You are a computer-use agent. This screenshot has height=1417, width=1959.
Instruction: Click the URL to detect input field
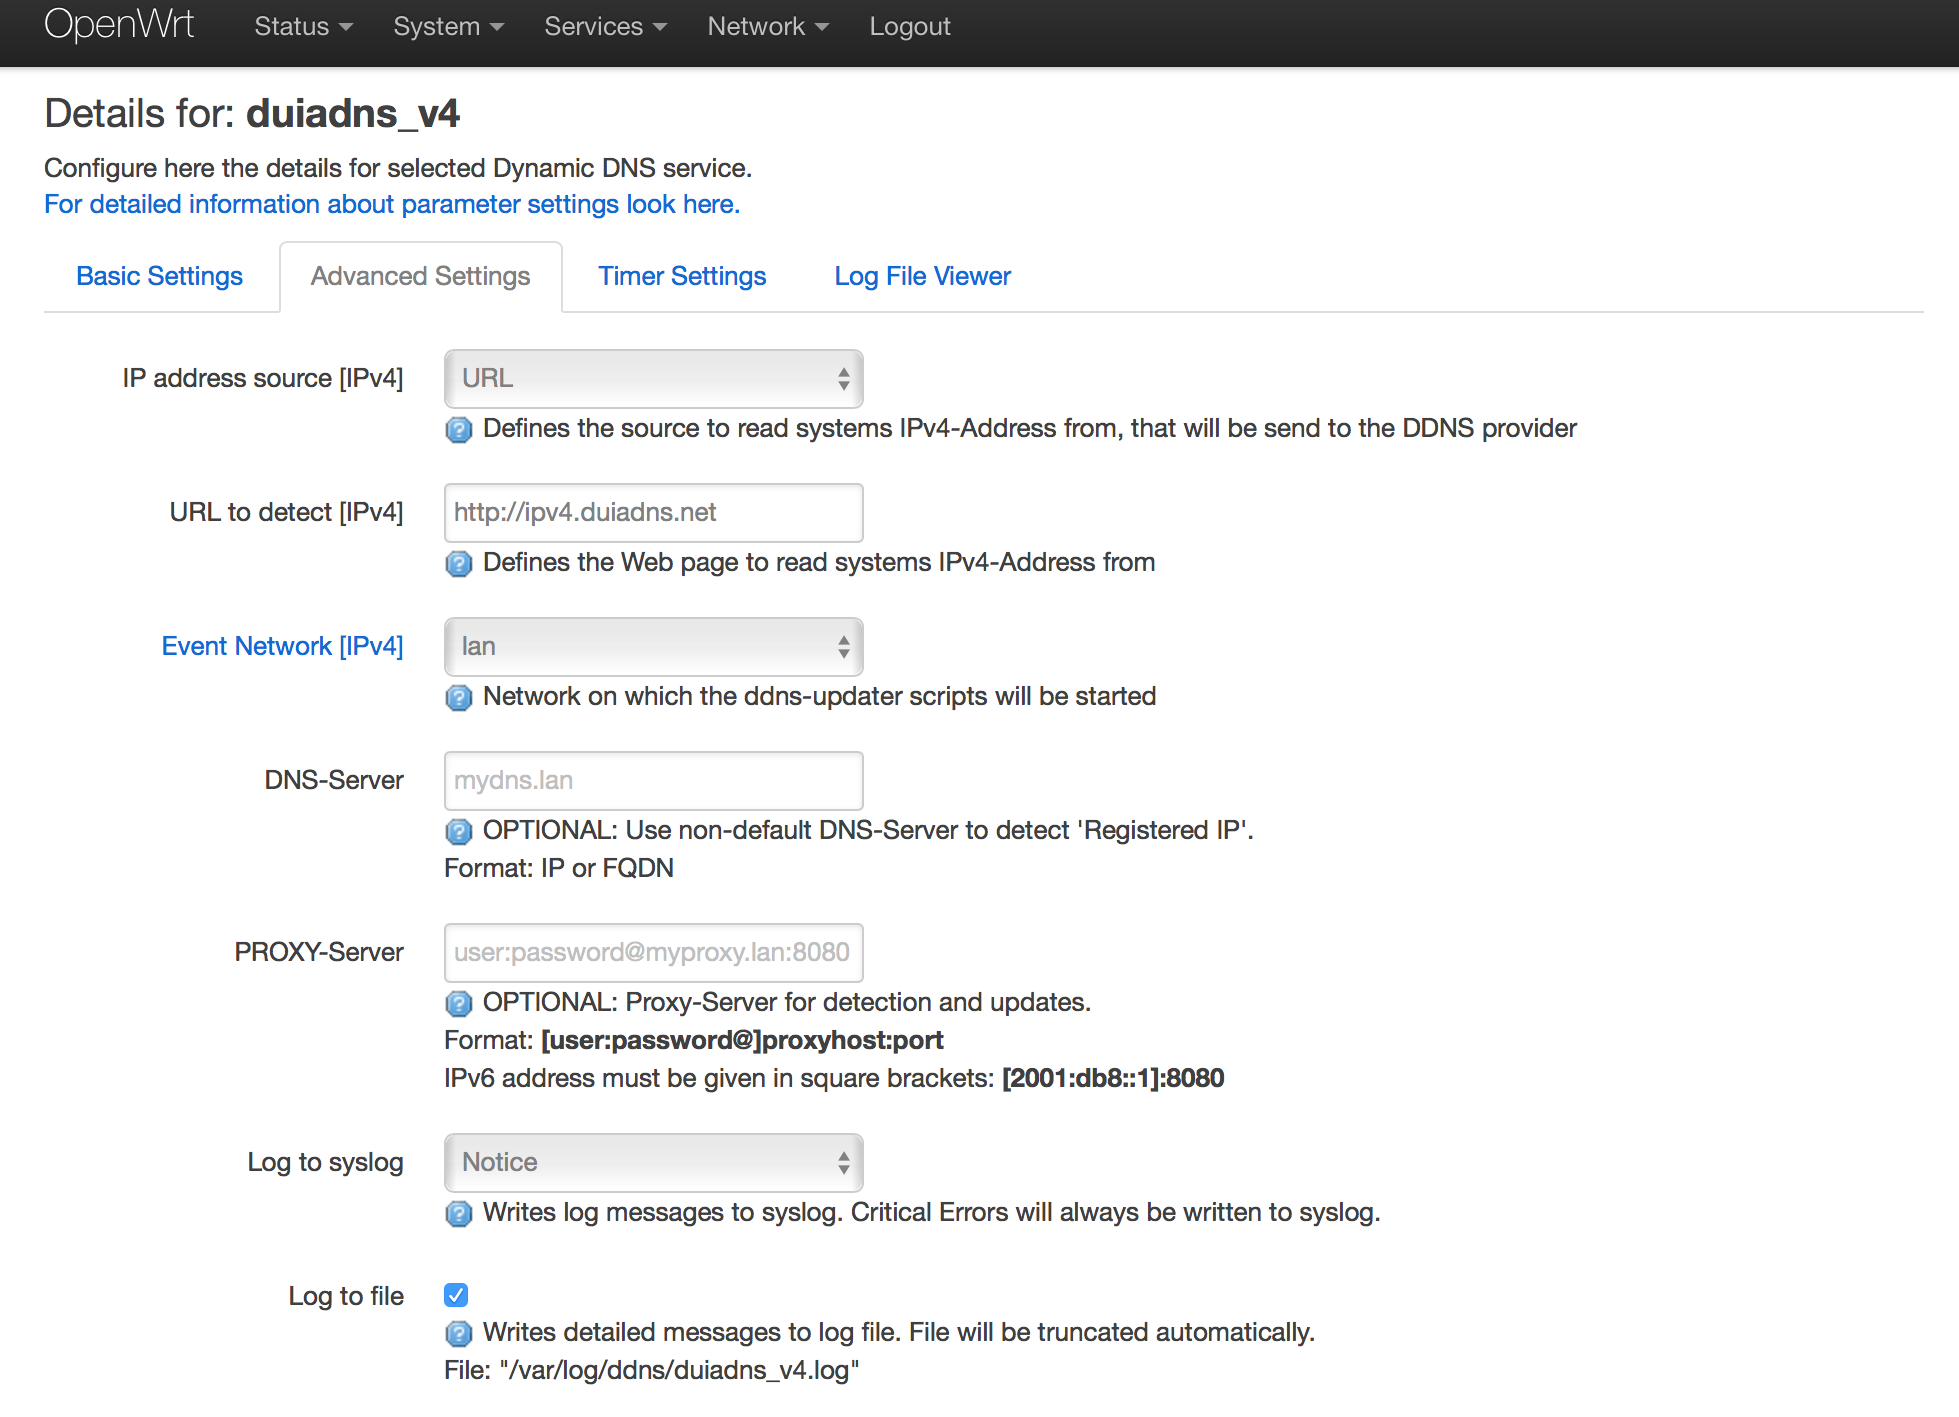[x=654, y=513]
